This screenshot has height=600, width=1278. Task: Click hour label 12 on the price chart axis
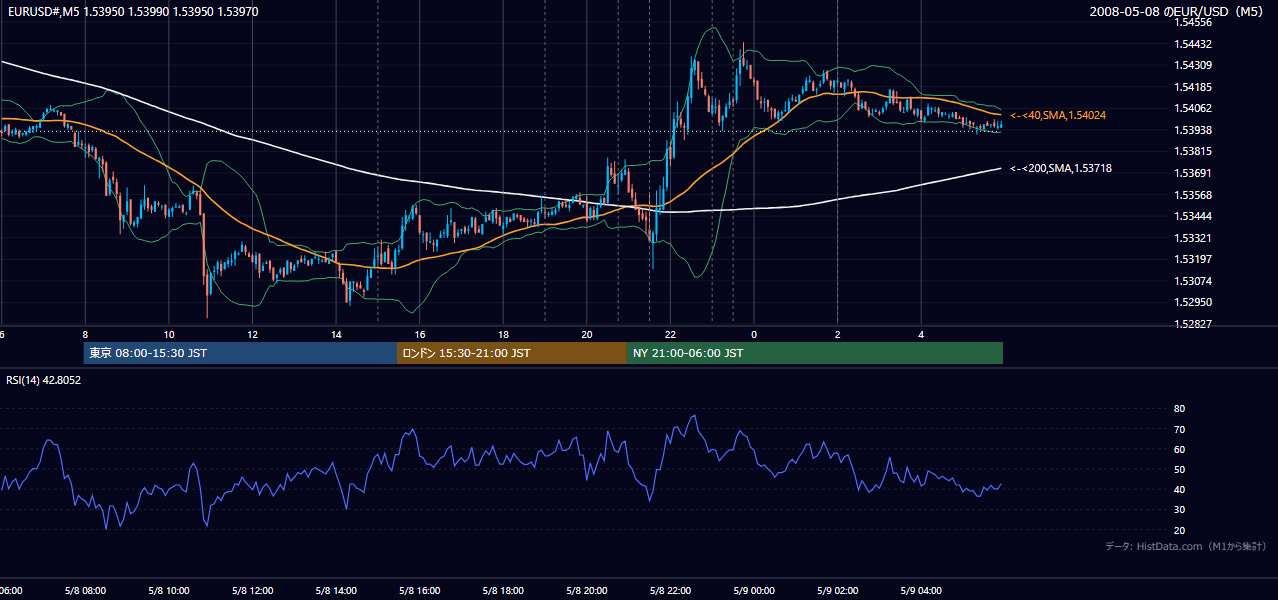(x=253, y=335)
